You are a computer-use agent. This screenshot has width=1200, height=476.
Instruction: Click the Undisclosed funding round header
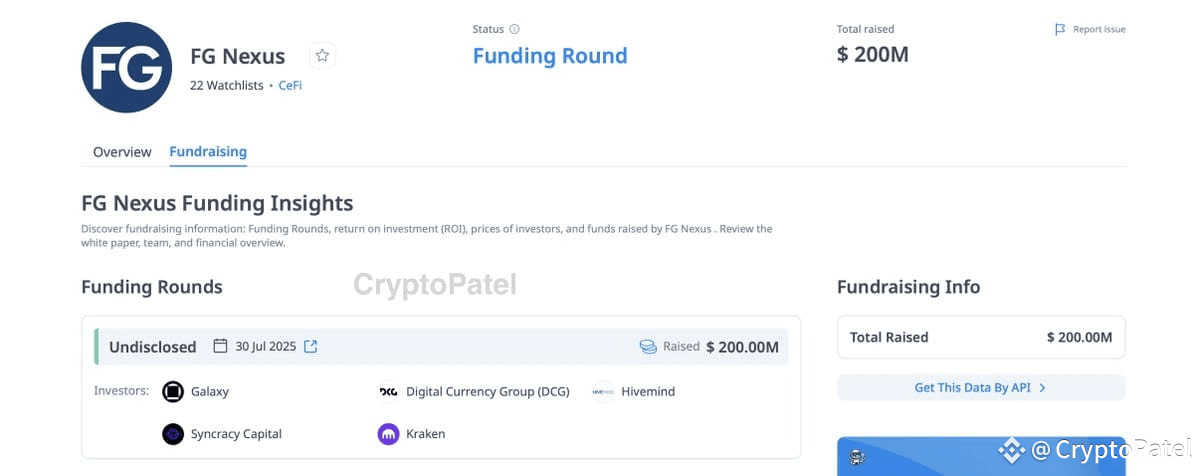tap(153, 347)
